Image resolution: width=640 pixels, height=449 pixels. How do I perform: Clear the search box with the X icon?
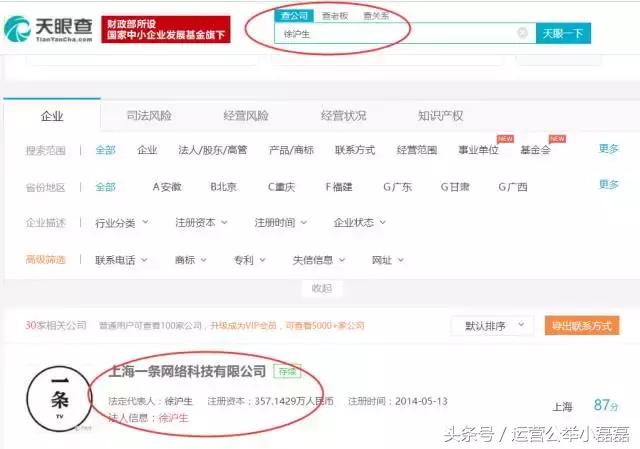[x=522, y=33]
